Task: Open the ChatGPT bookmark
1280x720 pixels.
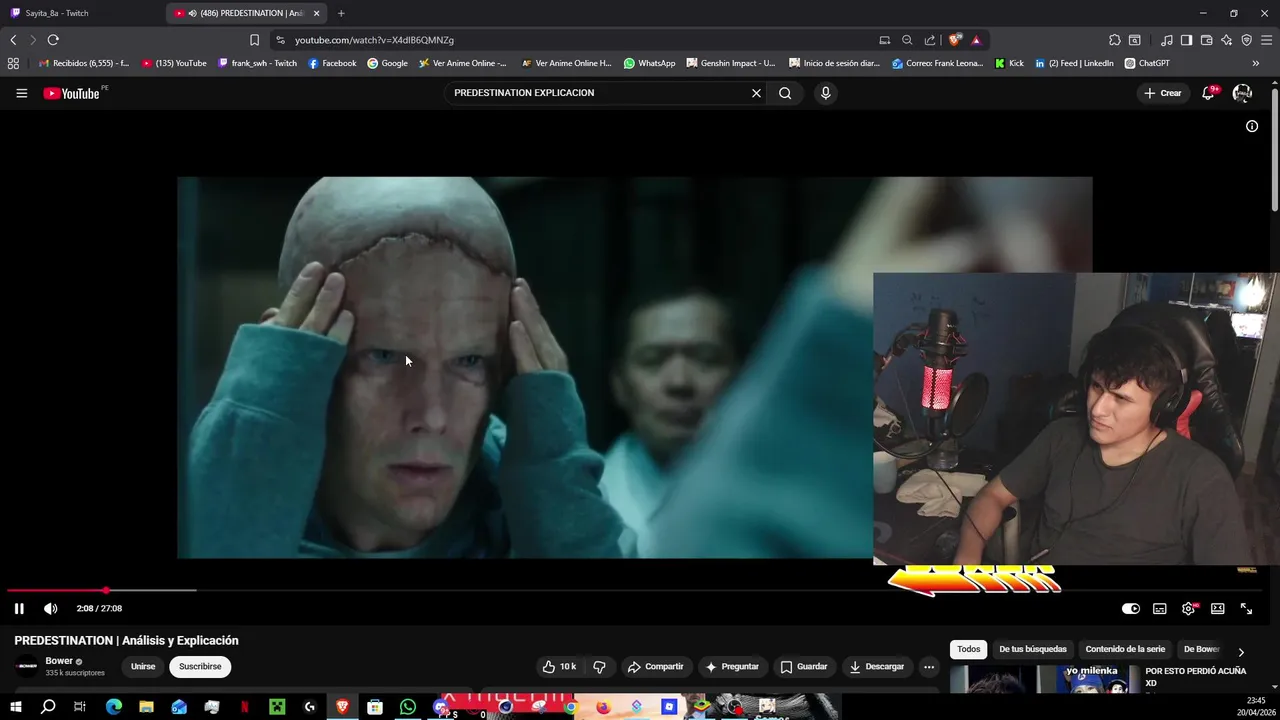Action: [1147, 63]
